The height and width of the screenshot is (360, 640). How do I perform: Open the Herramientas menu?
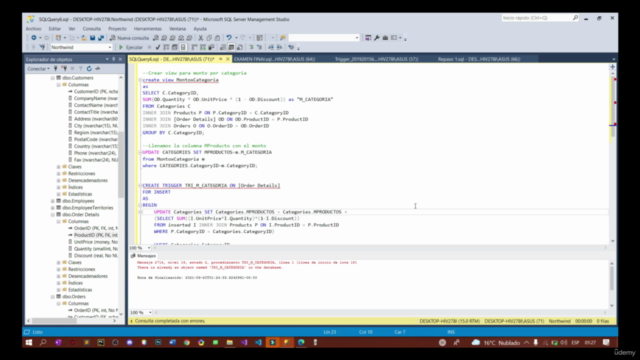click(147, 29)
